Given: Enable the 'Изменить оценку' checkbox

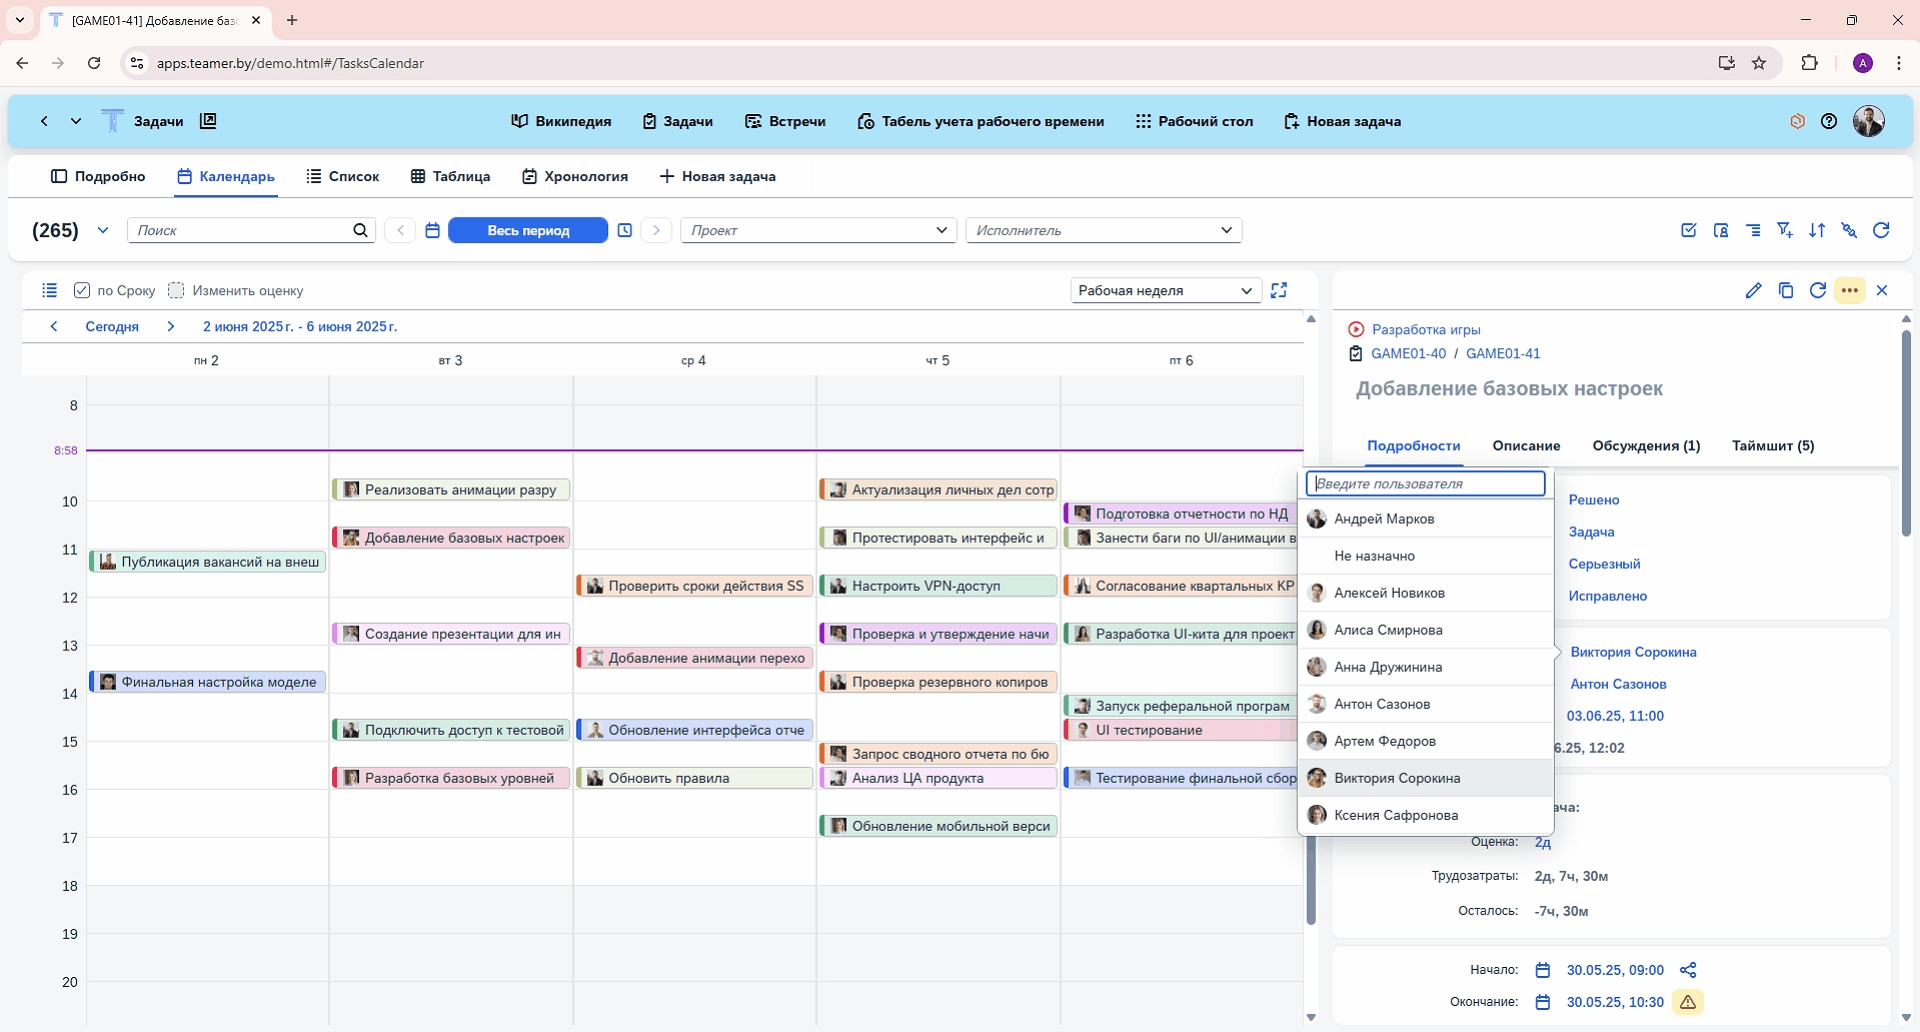Looking at the screenshot, I should (x=176, y=291).
